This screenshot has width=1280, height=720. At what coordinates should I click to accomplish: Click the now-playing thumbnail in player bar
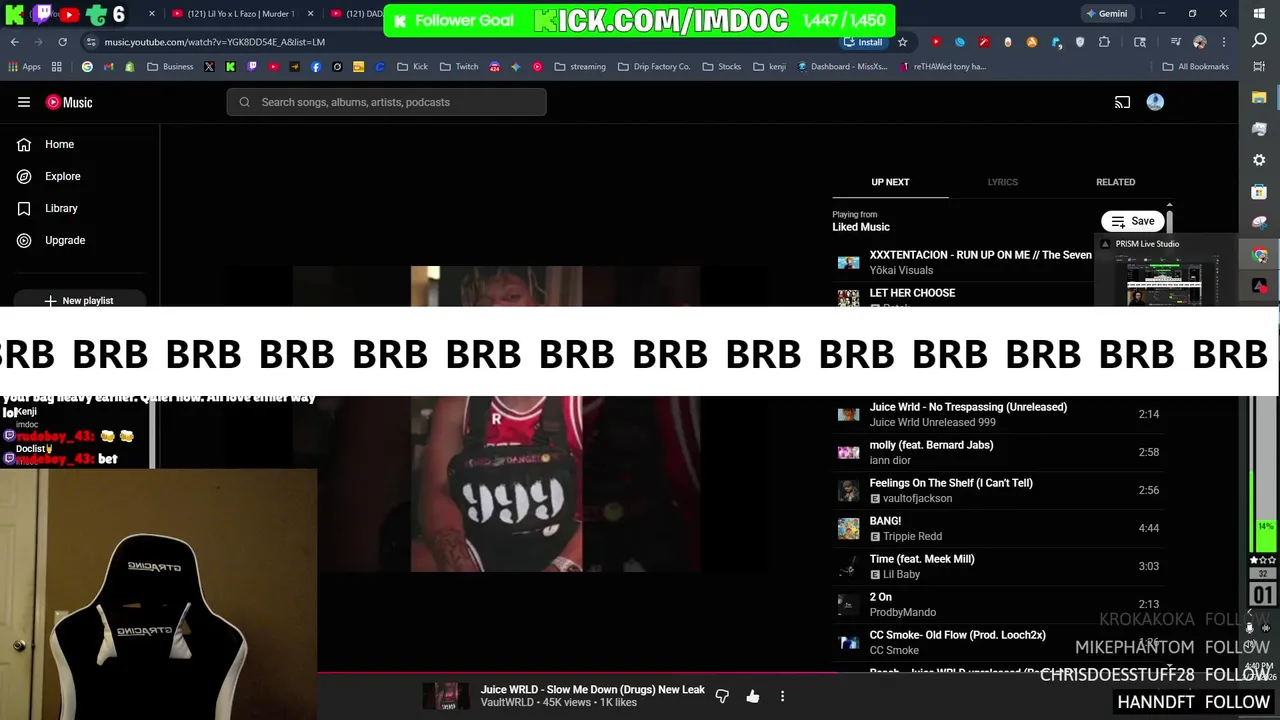446,696
